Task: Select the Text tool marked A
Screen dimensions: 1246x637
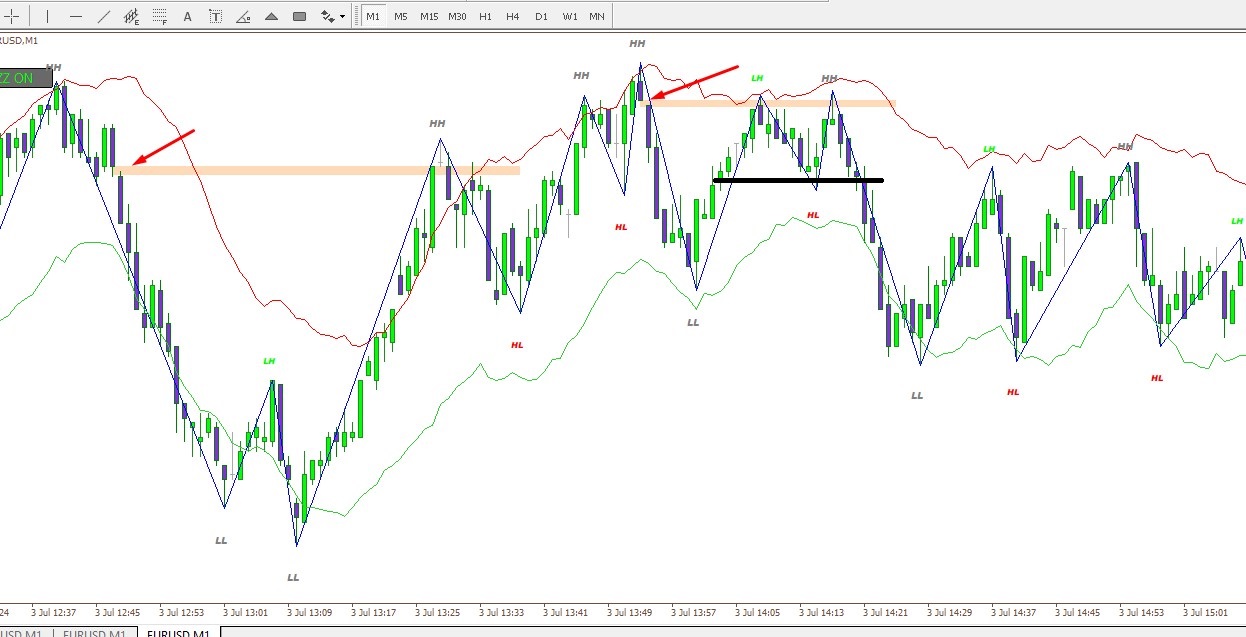Action: pos(188,16)
